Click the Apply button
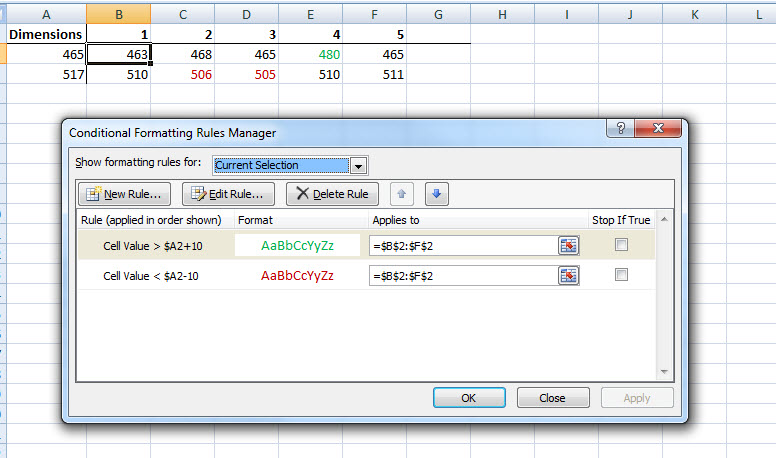This screenshot has height=458, width=776. (637, 398)
